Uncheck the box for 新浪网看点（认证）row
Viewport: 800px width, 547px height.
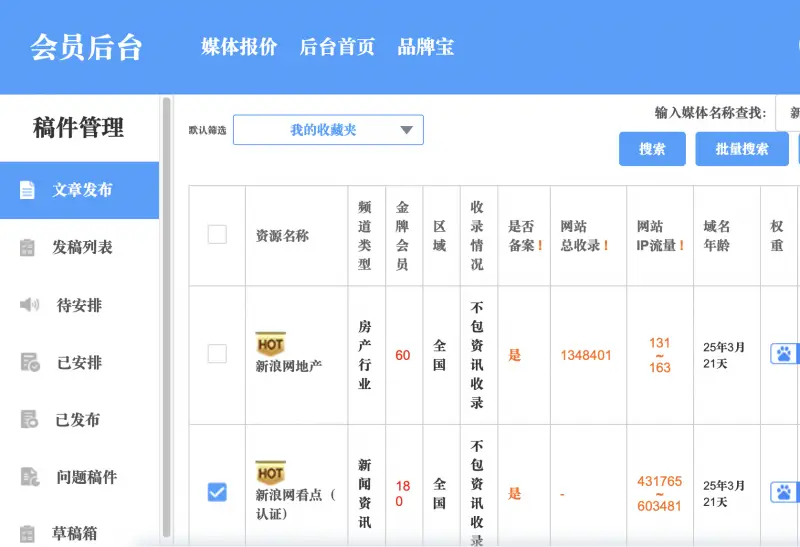pyautogui.click(x=217, y=492)
